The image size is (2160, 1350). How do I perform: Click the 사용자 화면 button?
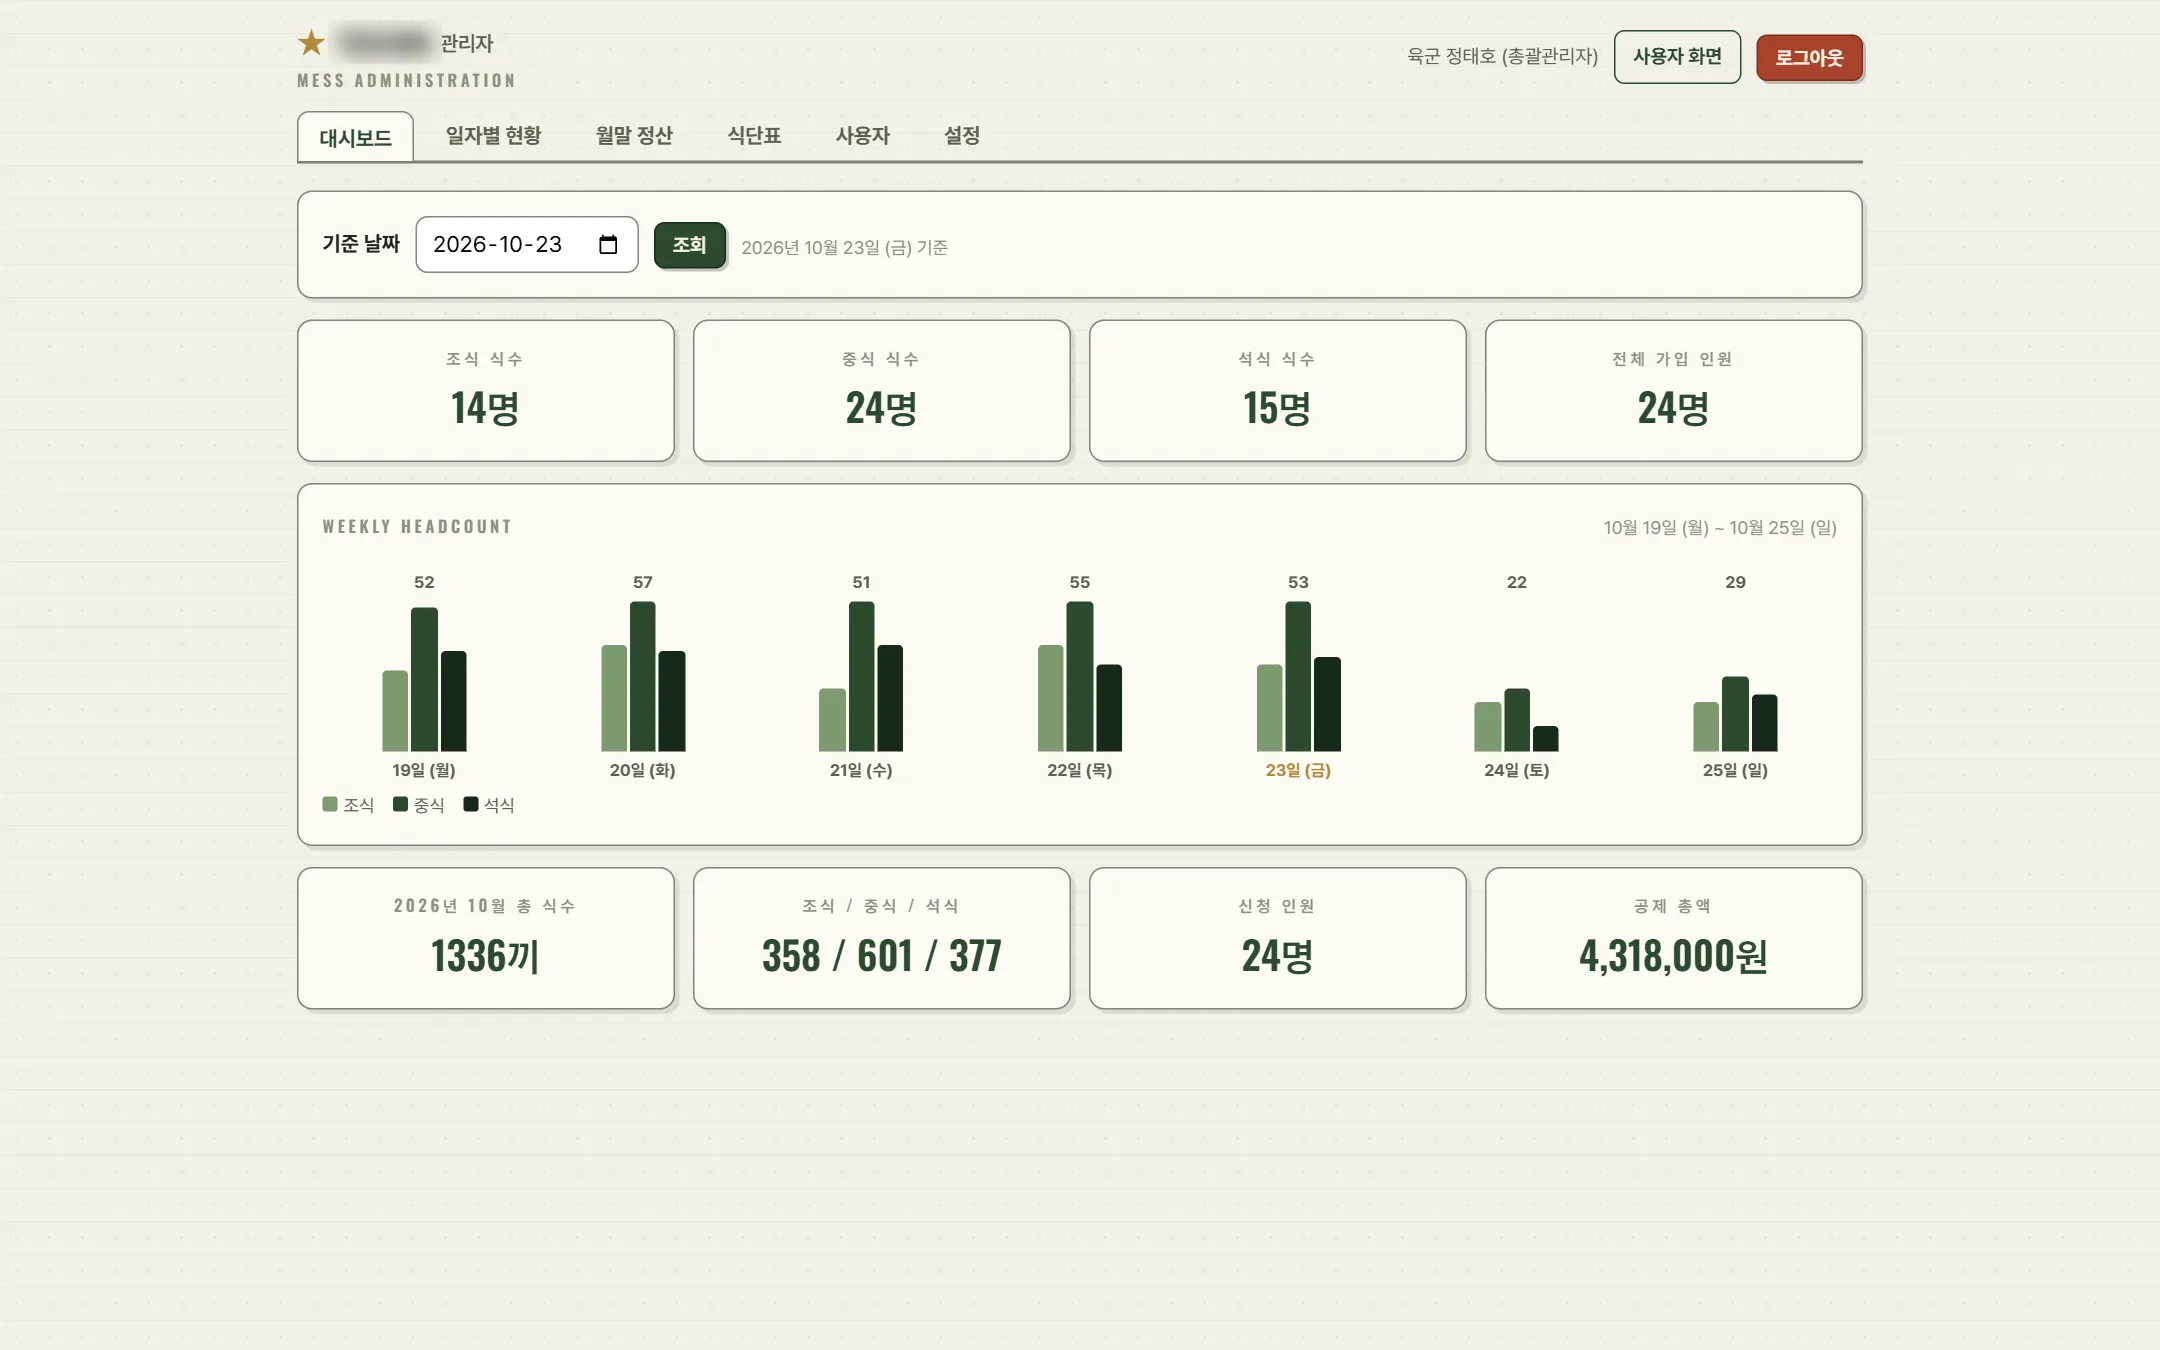(1677, 57)
